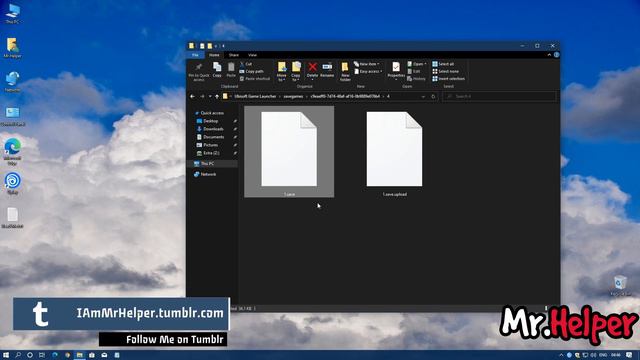The width and height of the screenshot is (640, 360).
Task: Click the taskbar search icon
Action: click(18, 355)
